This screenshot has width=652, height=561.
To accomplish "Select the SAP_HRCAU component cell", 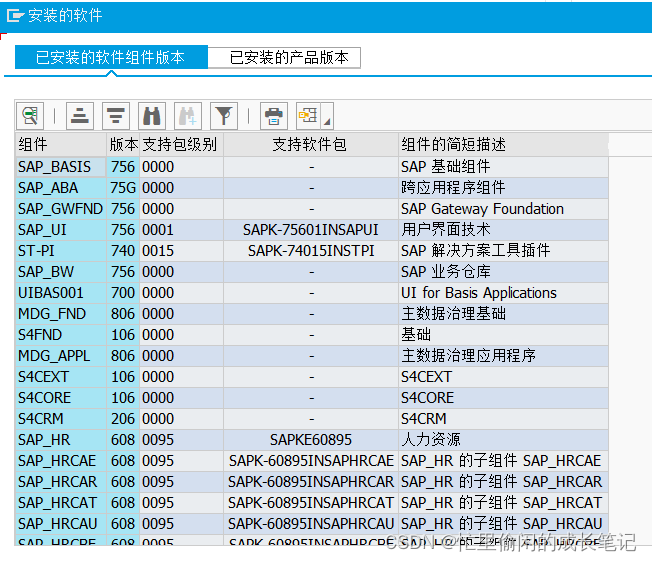I will tap(61, 524).
